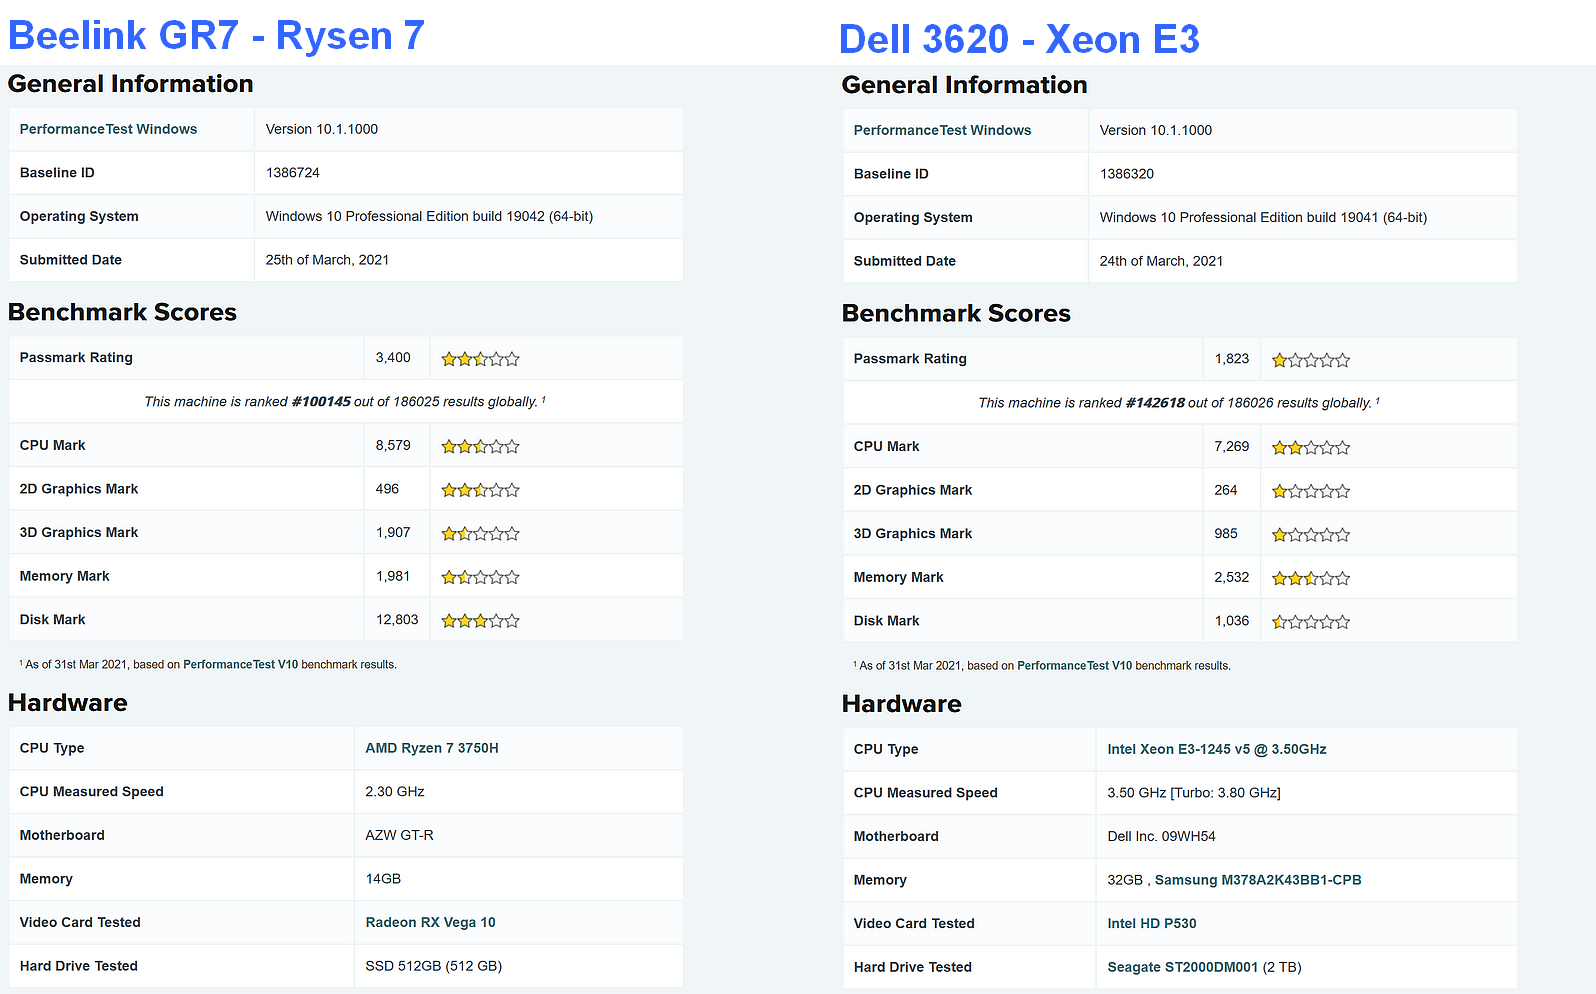Open the Samsung M378A2K43BB1-CPB memory link

(x=1258, y=880)
